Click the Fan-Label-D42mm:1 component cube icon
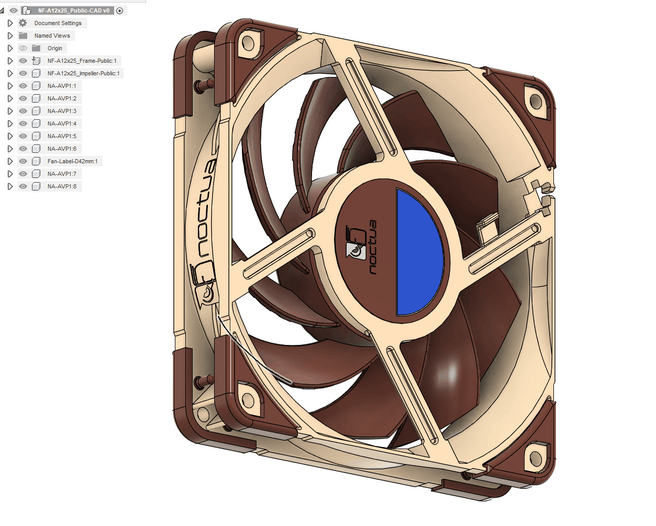Image resolution: width=656 pixels, height=526 pixels. (36, 161)
